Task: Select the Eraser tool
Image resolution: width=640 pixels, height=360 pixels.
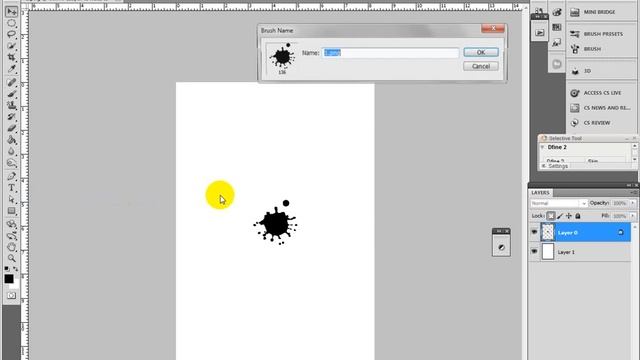Action: click(11, 128)
